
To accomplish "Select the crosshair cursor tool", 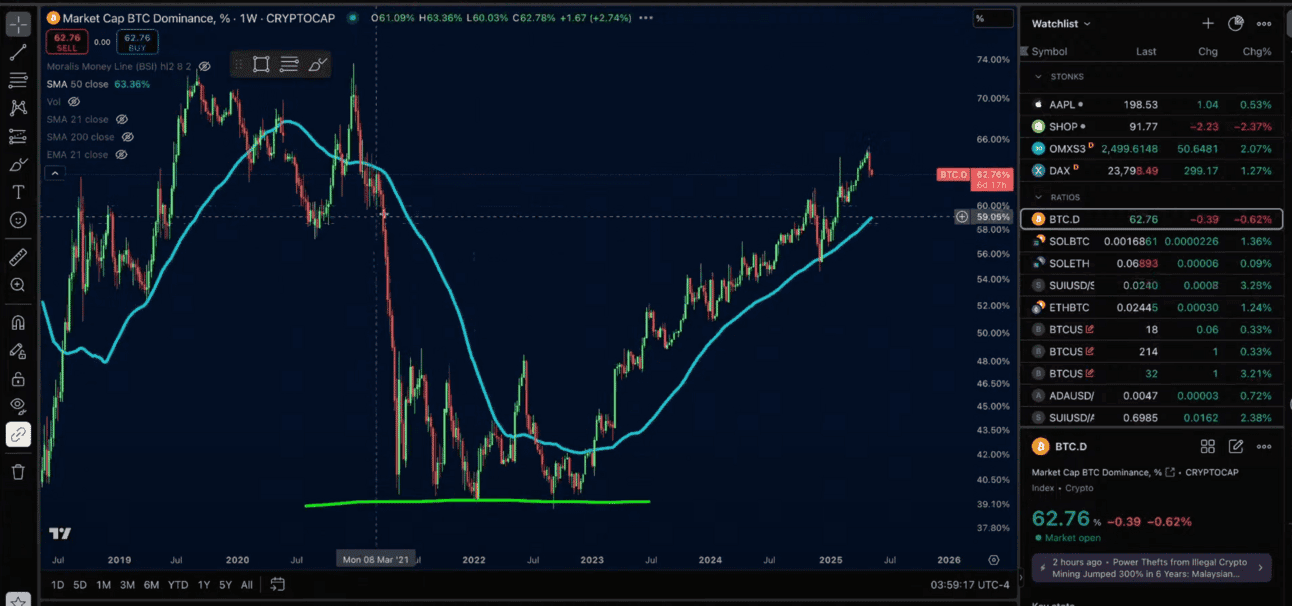I will click(x=18, y=23).
